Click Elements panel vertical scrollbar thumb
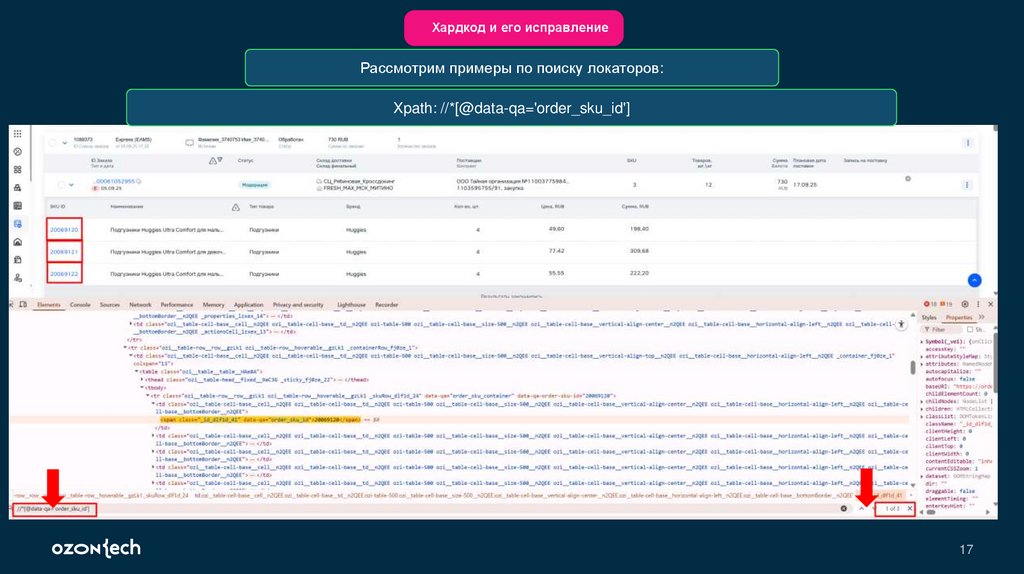Viewport: 1024px width, 574px height. coord(912,368)
